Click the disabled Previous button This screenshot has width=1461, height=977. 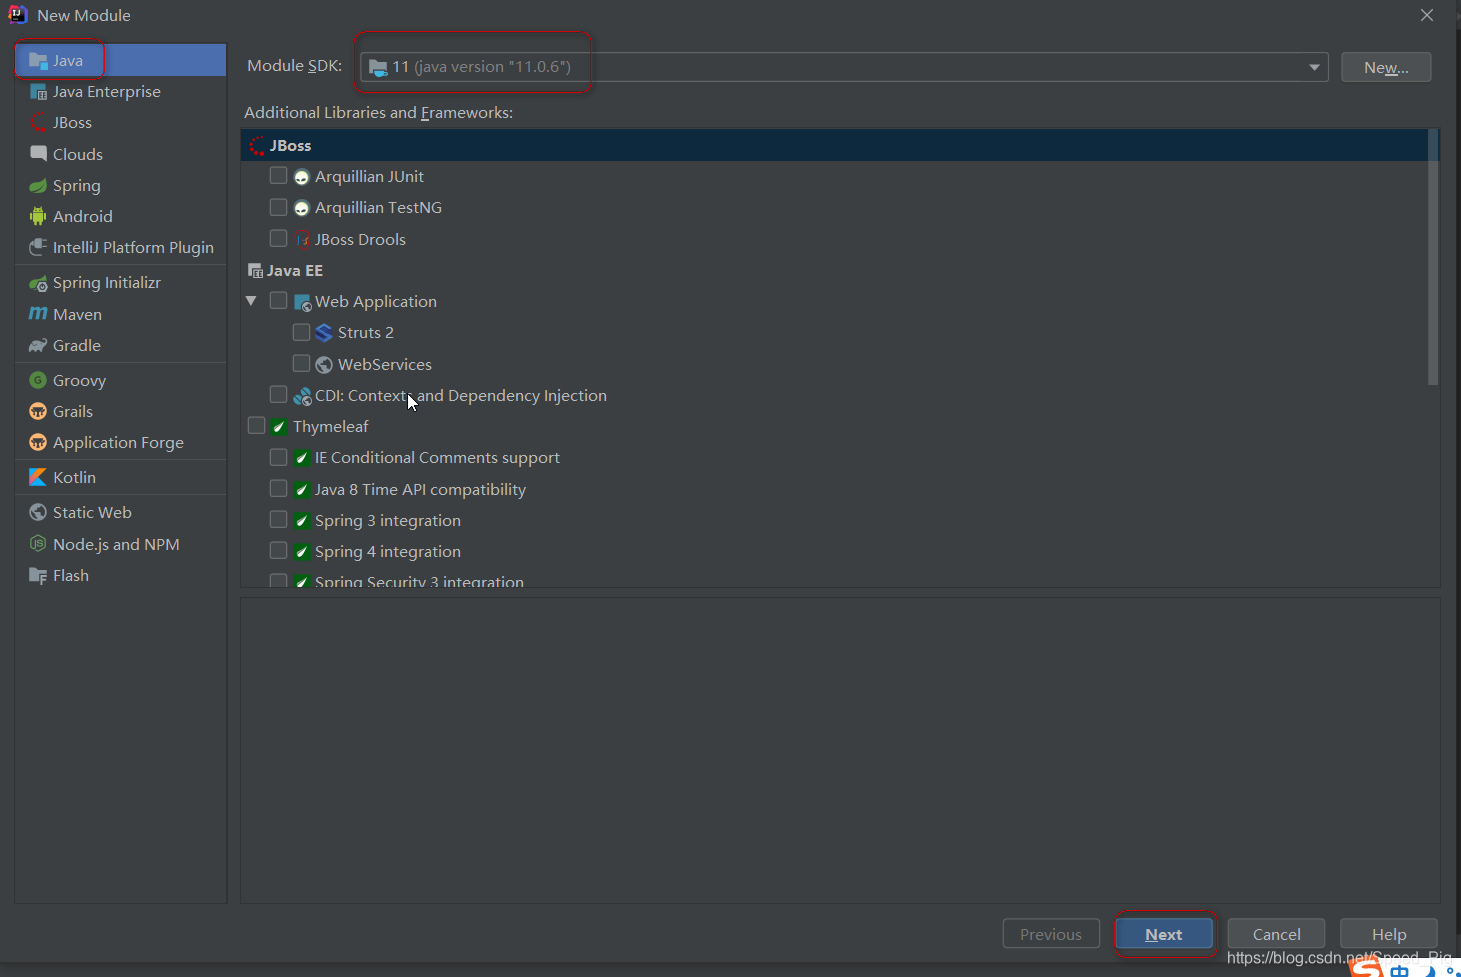point(1051,934)
